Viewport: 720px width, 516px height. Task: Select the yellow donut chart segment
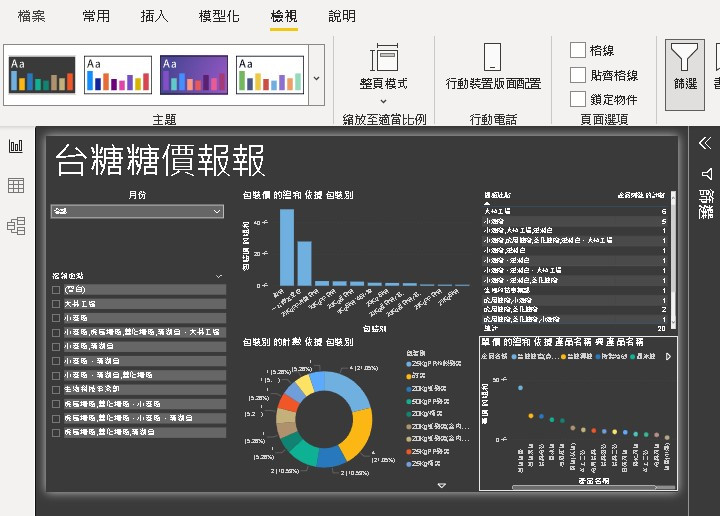pyautogui.click(x=360, y=432)
